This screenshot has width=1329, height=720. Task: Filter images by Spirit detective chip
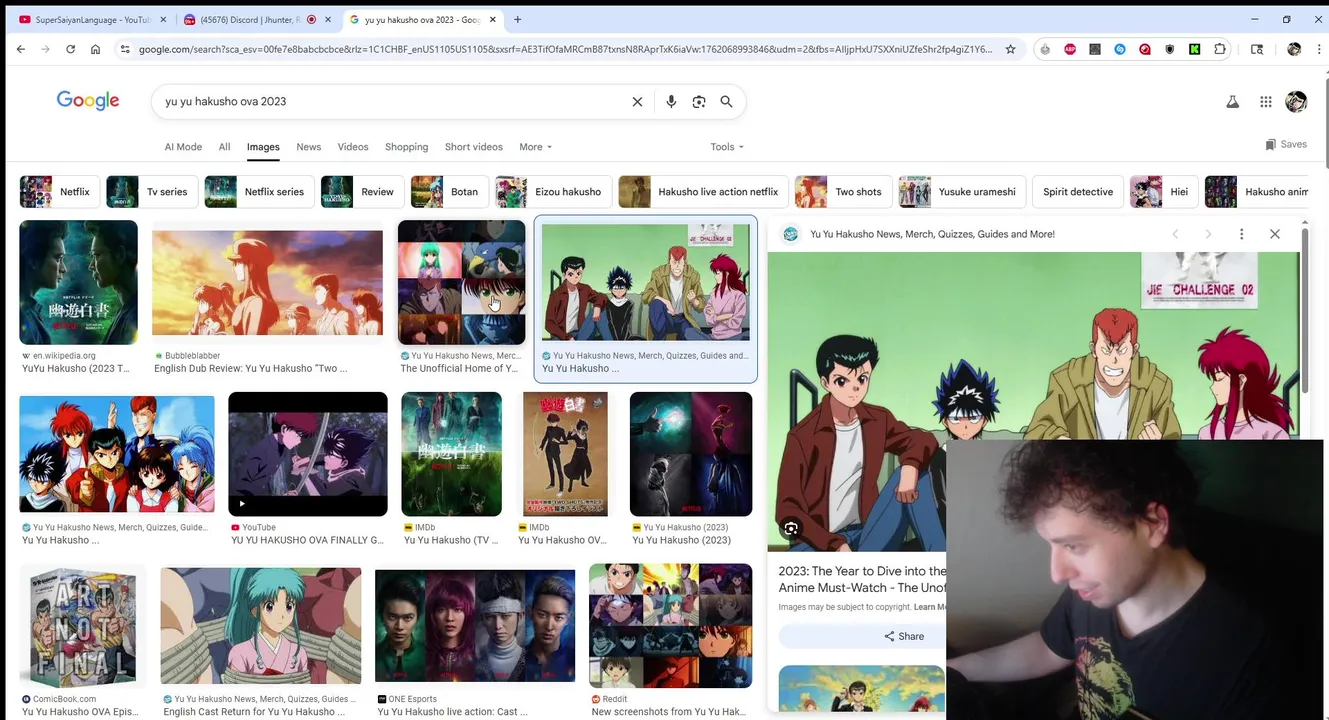[1078, 192]
